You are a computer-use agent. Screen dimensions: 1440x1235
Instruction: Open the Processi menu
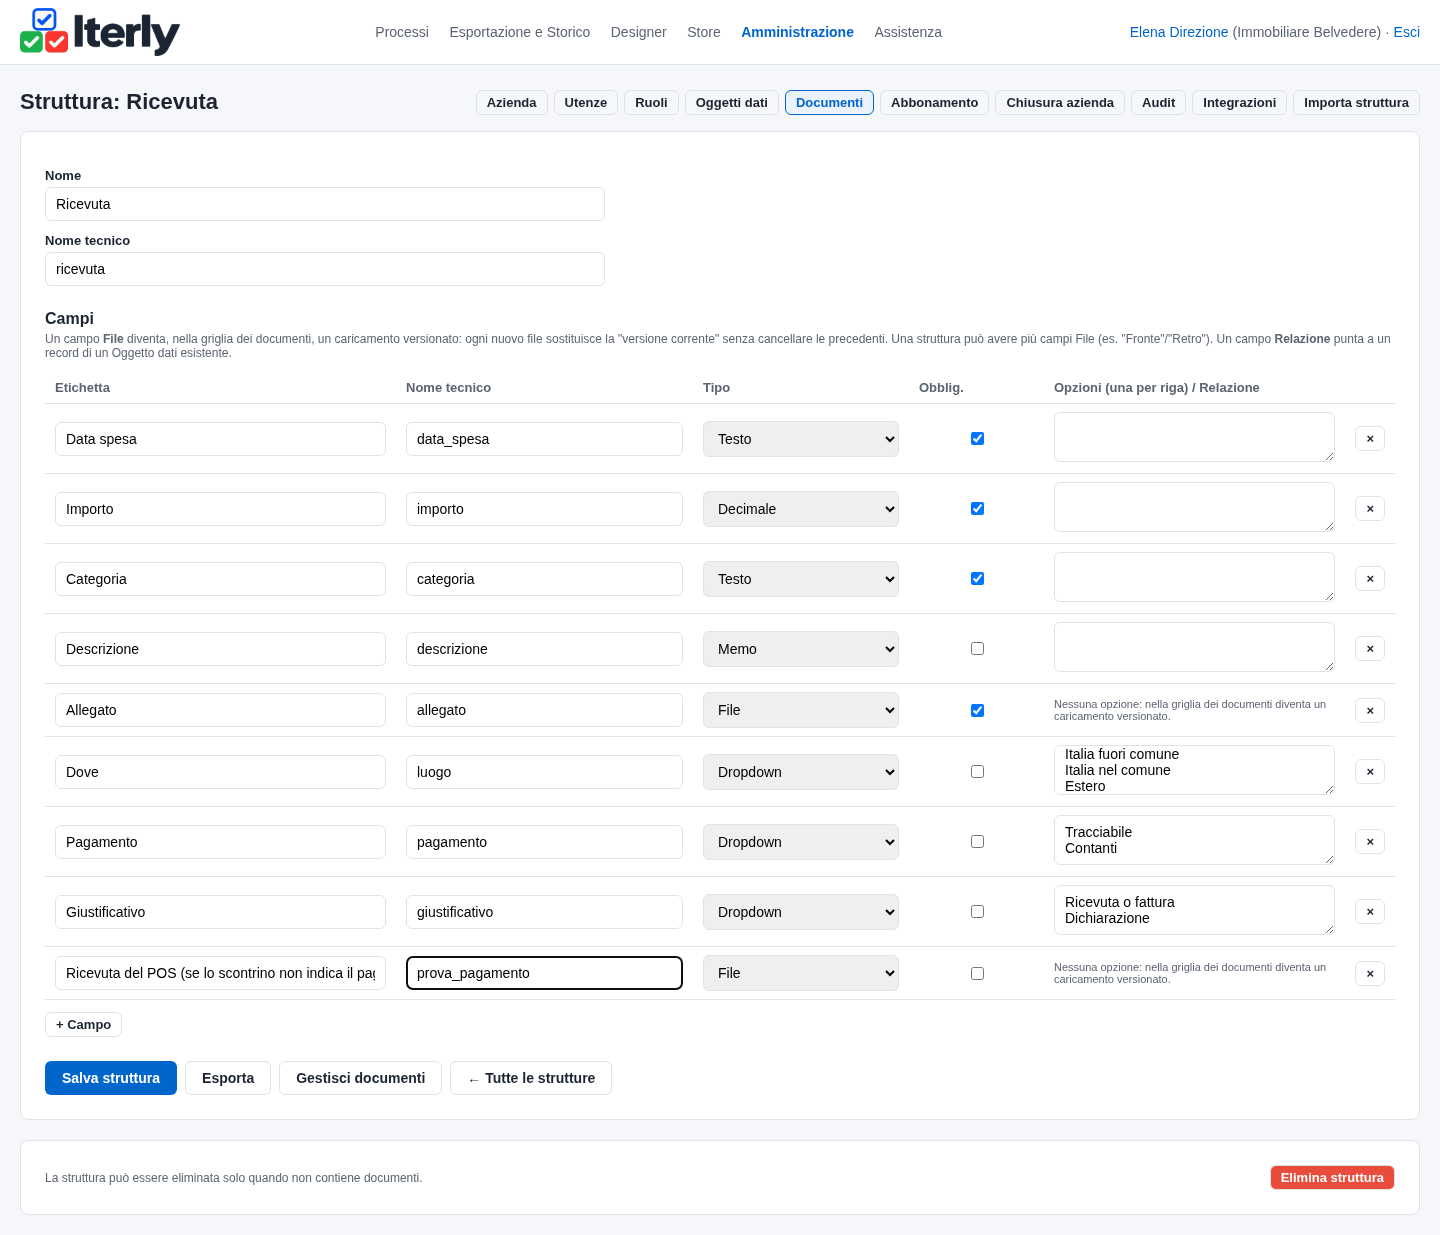[x=402, y=32]
